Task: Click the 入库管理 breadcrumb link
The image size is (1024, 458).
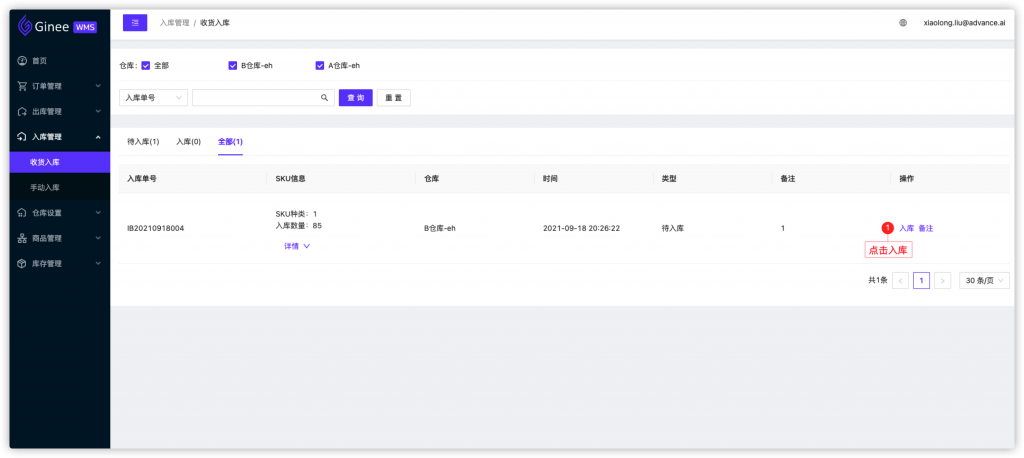Action: pos(174,23)
